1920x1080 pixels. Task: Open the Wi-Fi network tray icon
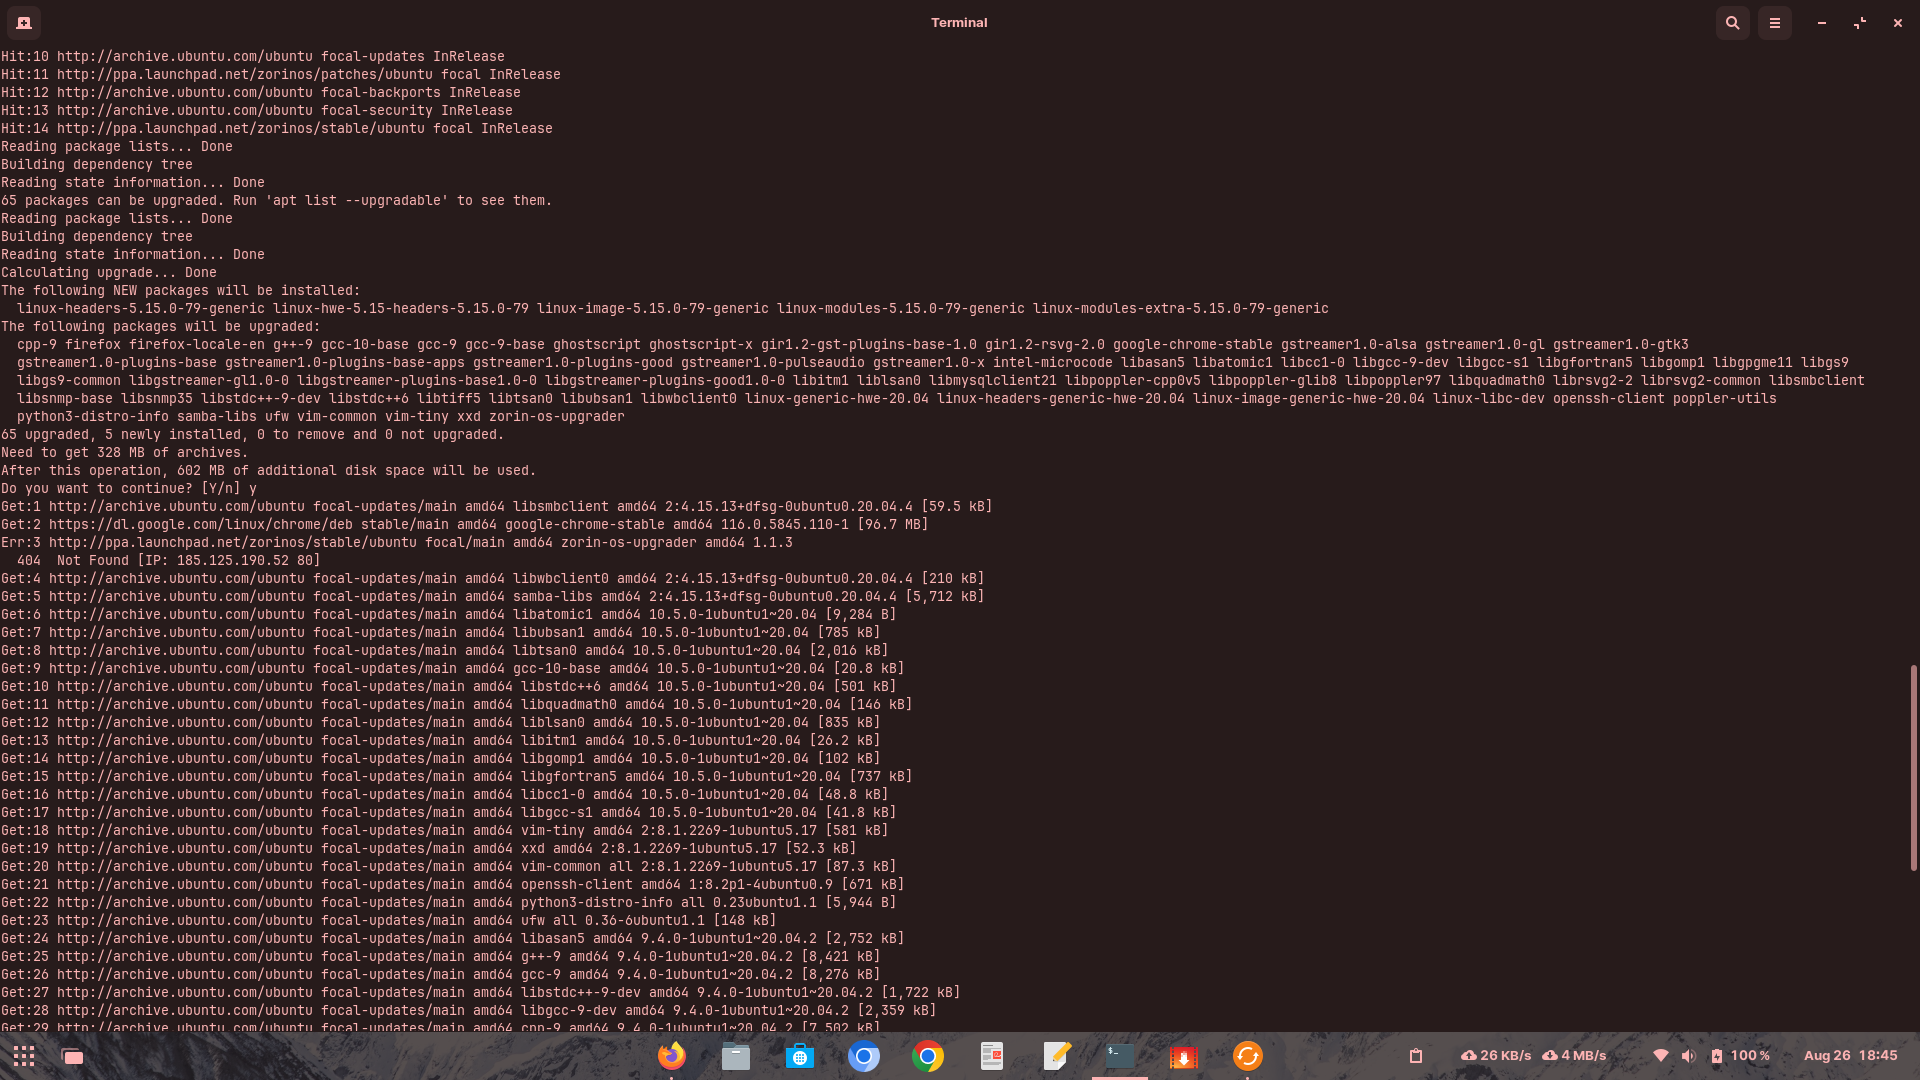pyautogui.click(x=1661, y=1056)
